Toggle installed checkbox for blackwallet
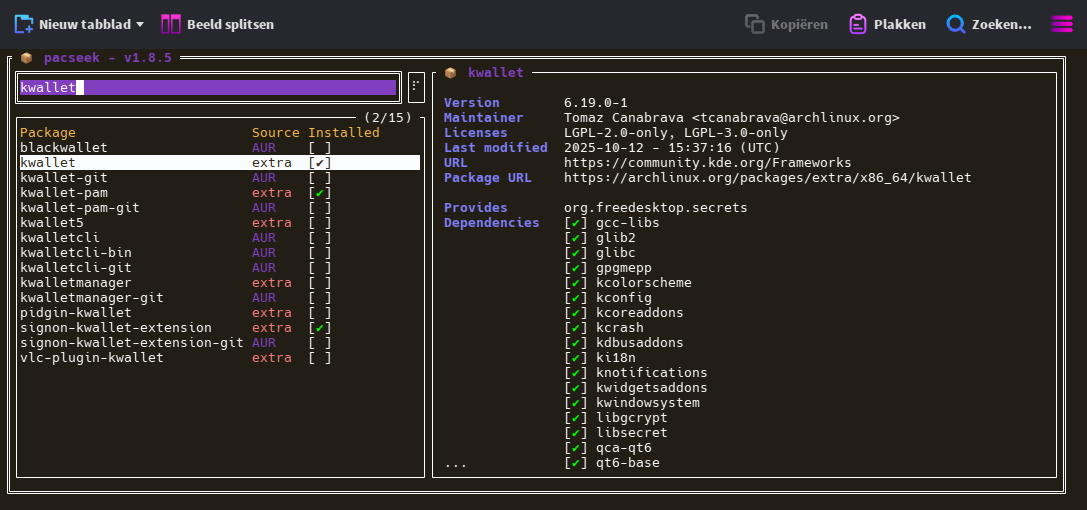The width and height of the screenshot is (1087, 510). pos(320,148)
